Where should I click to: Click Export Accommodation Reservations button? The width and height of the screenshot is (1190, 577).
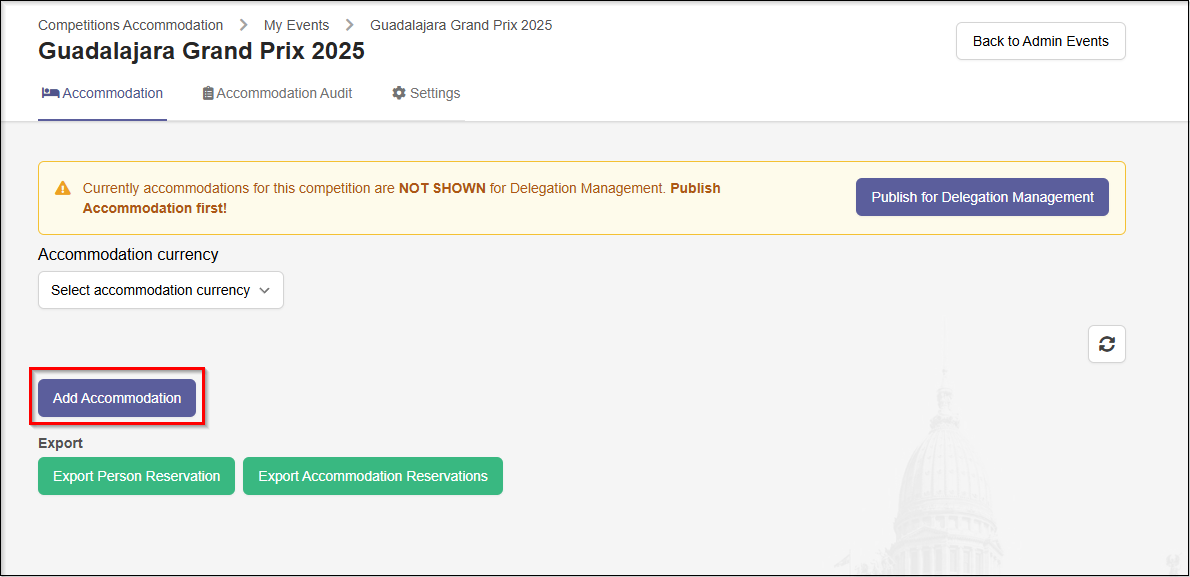pos(372,476)
